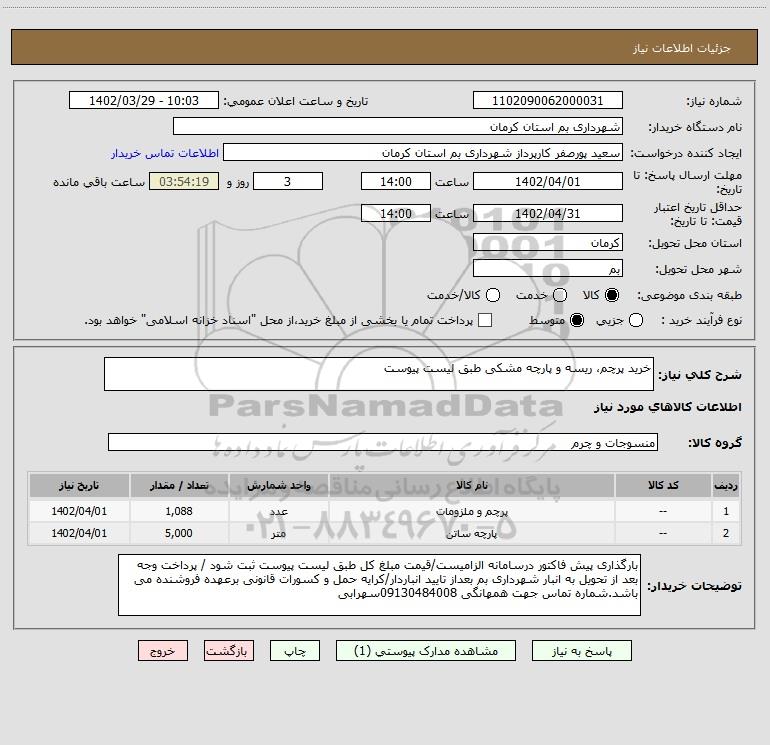Click the requester field سعید پورصفر
The height and width of the screenshot is (745, 770).
423,153
